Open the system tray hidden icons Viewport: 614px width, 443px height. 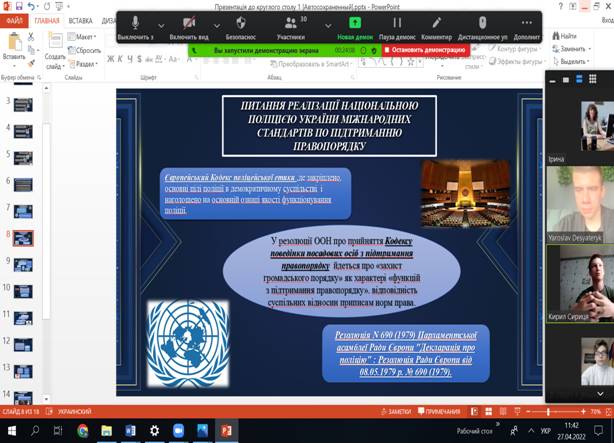point(531,430)
